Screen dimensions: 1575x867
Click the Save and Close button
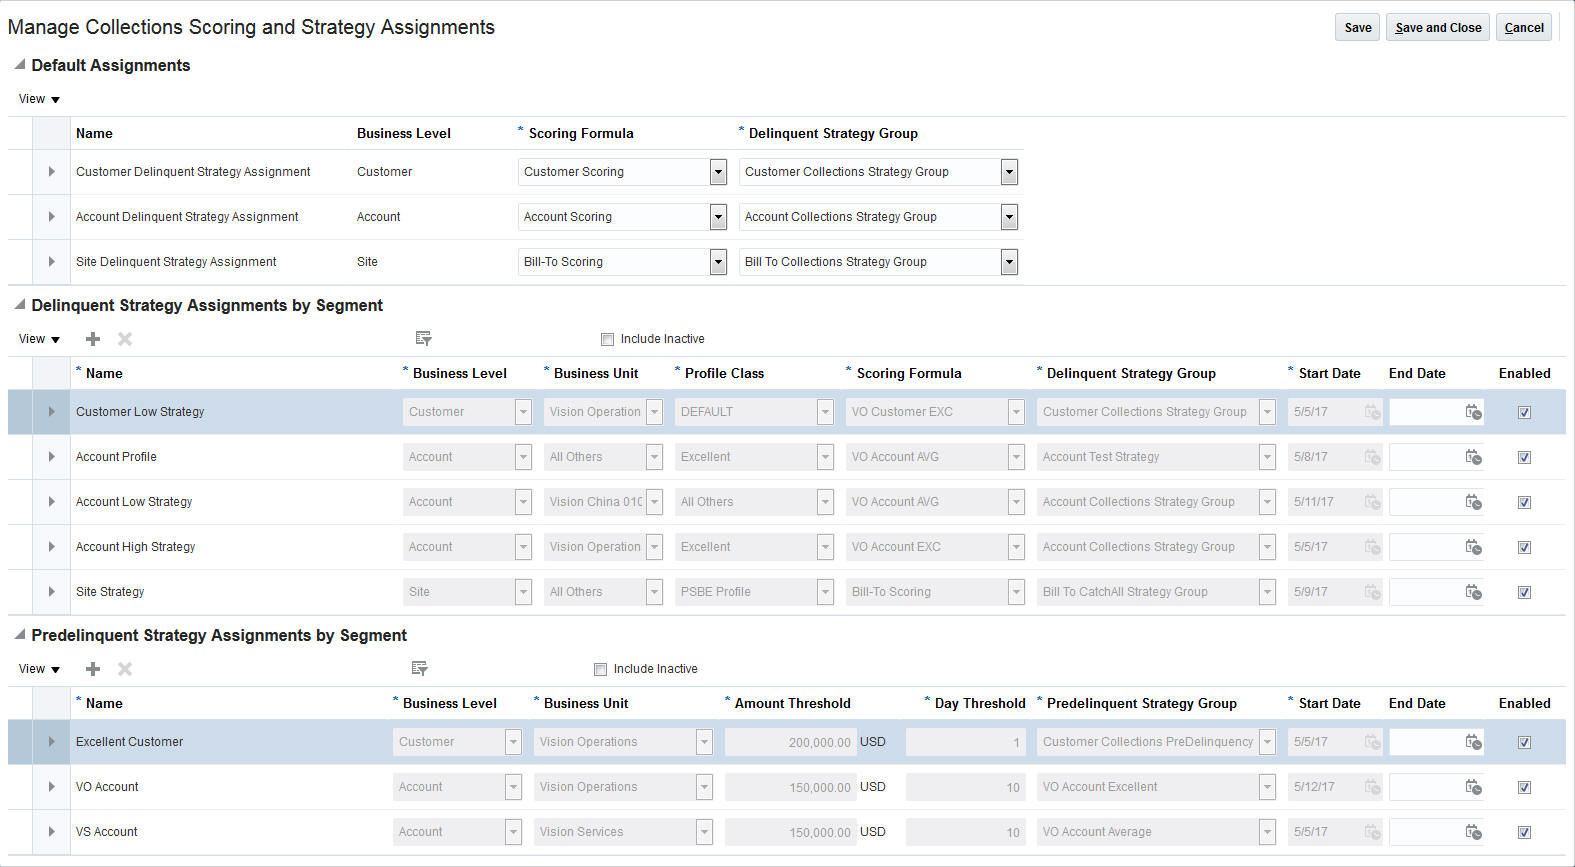click(x=1438, y=28)
